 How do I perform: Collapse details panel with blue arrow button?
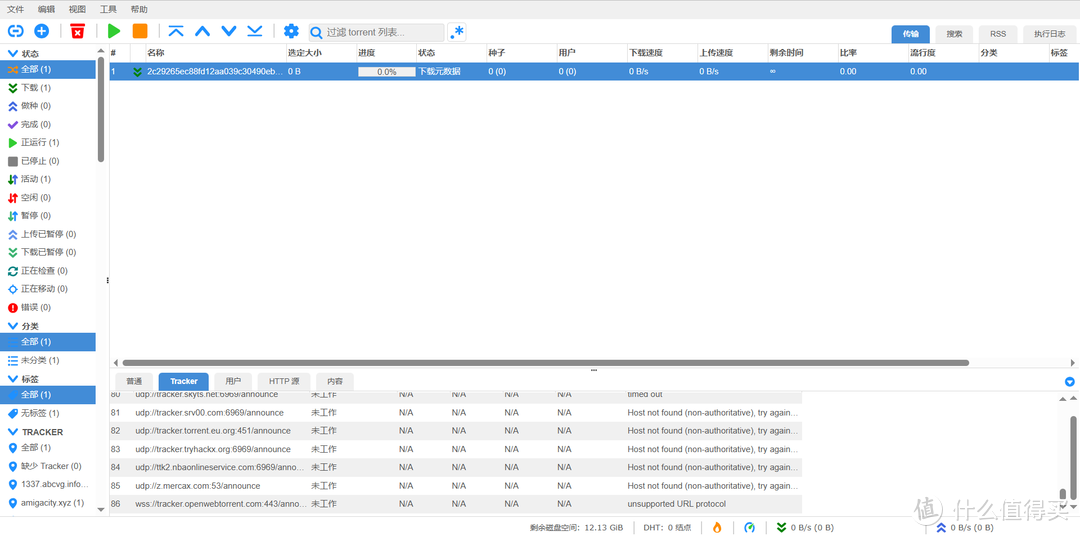tap(1070, 382)
